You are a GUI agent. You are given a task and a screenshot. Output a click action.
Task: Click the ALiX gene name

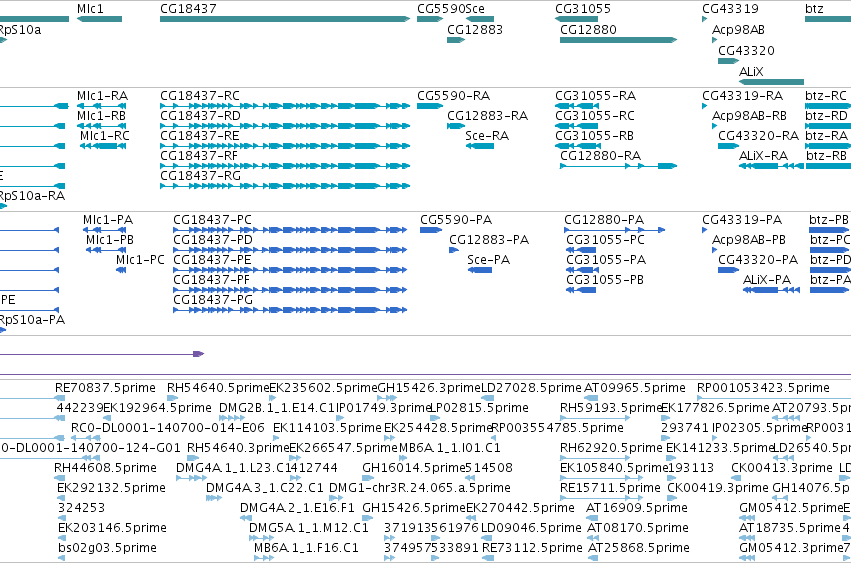[751, 71]
